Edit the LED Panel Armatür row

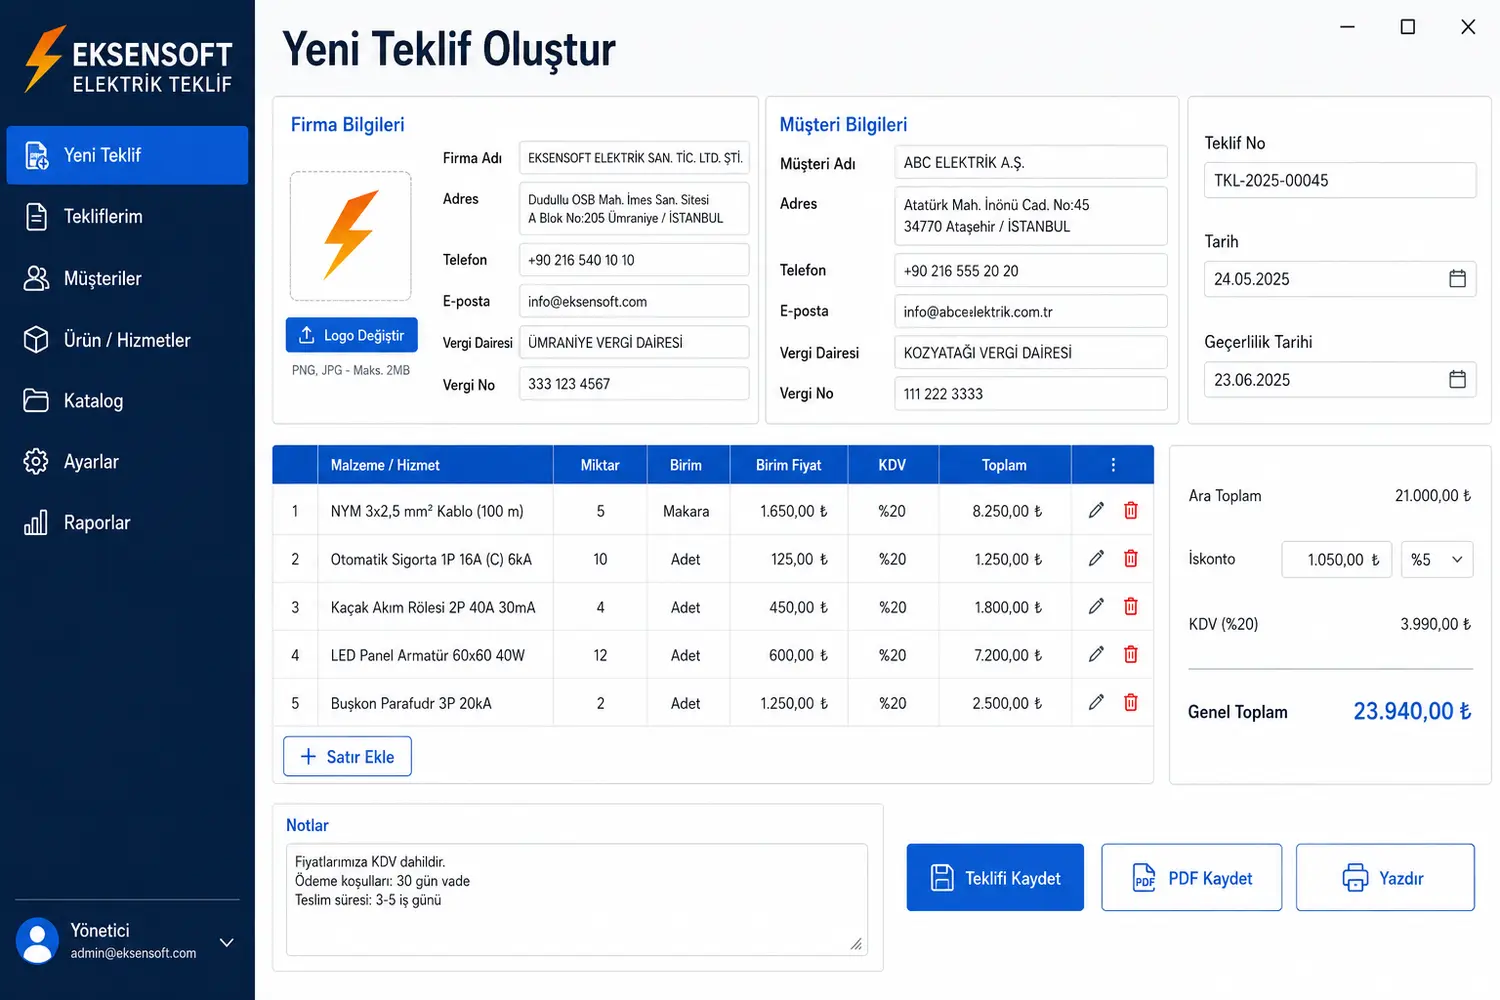pos(1096,654)
